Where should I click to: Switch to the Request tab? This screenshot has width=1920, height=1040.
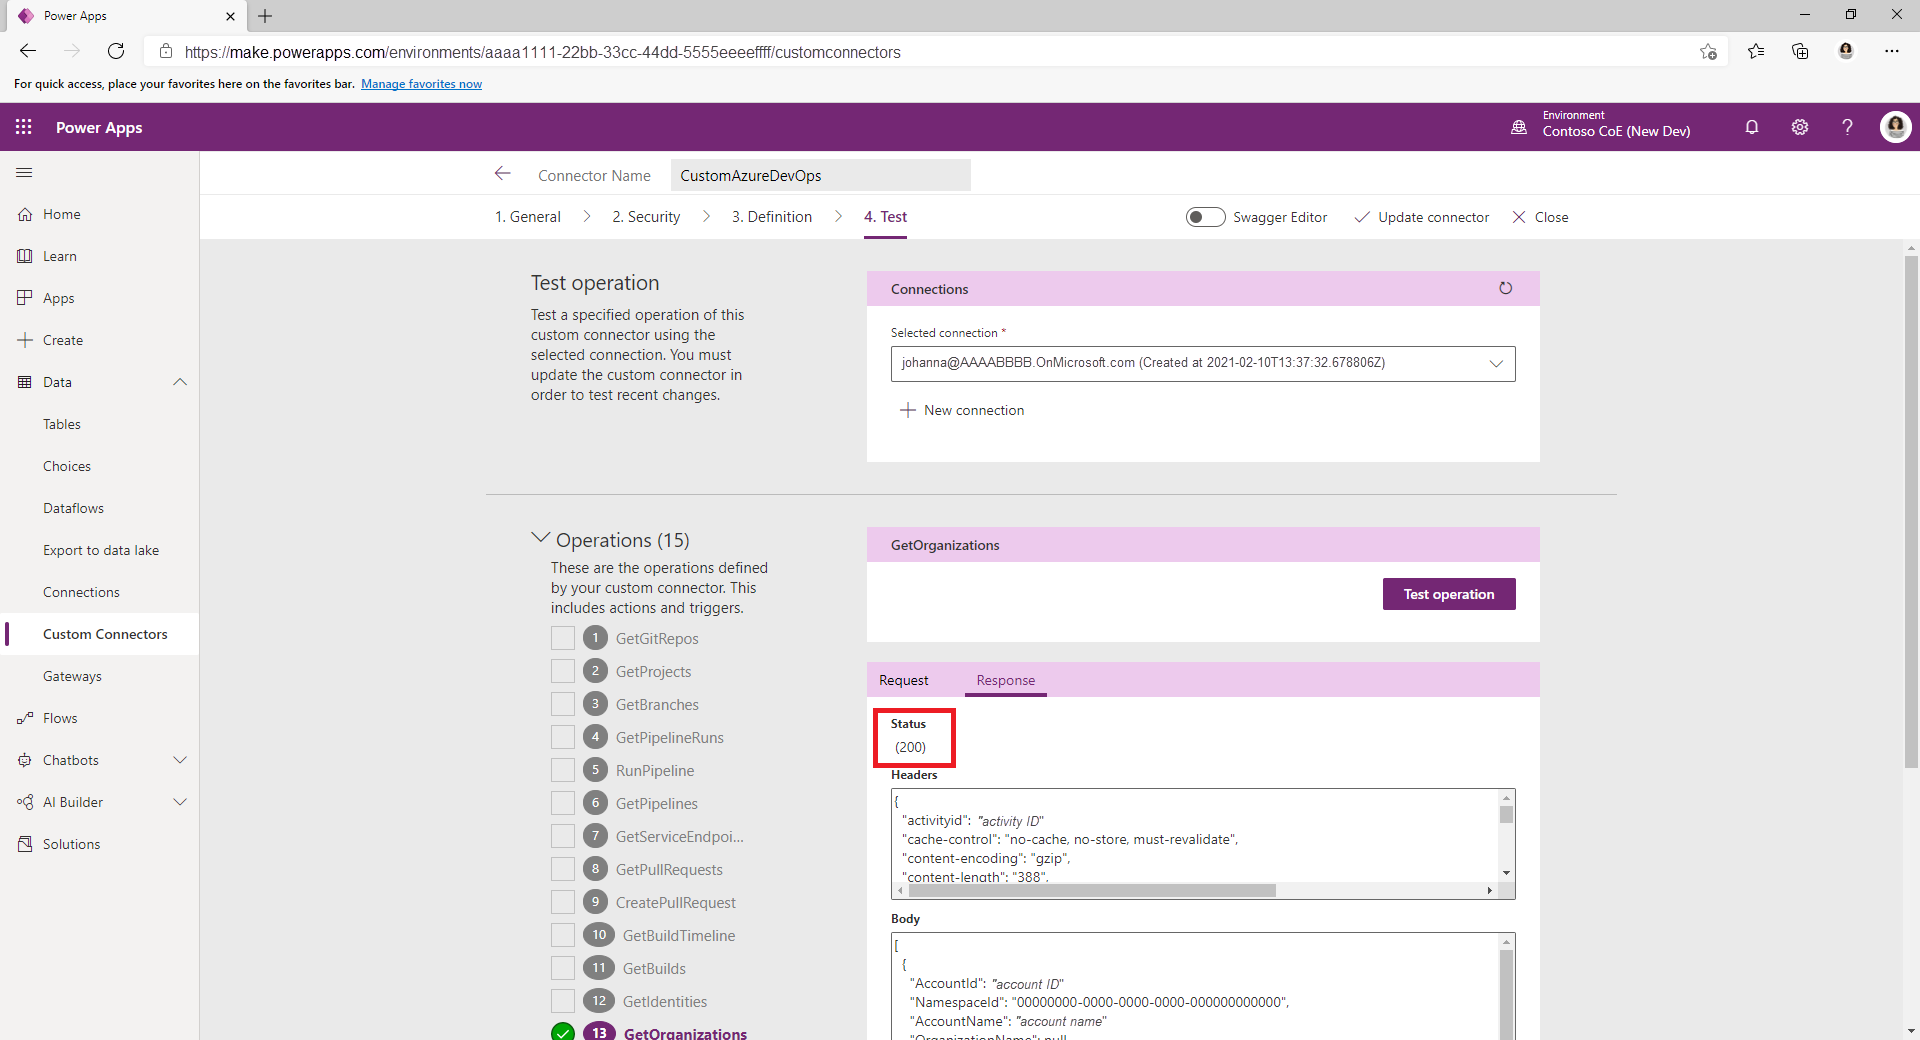click(x=903, y=680)
